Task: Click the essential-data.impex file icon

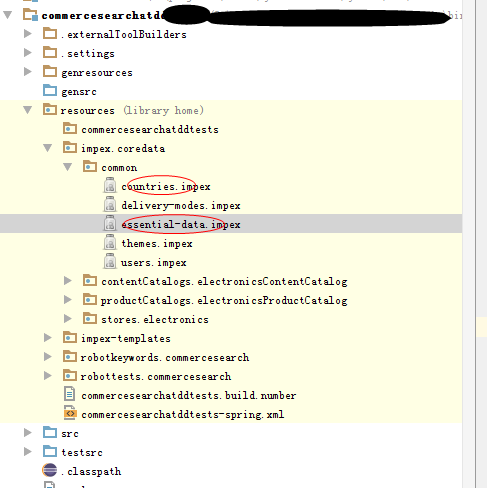Action: [110, 223]
